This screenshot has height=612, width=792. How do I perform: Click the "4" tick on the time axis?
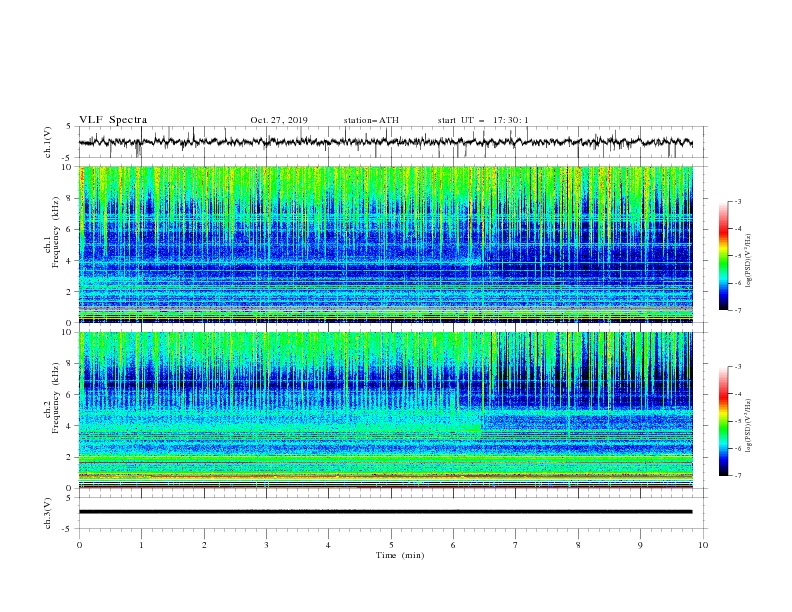pyautogui.click(x=328, y=545)
